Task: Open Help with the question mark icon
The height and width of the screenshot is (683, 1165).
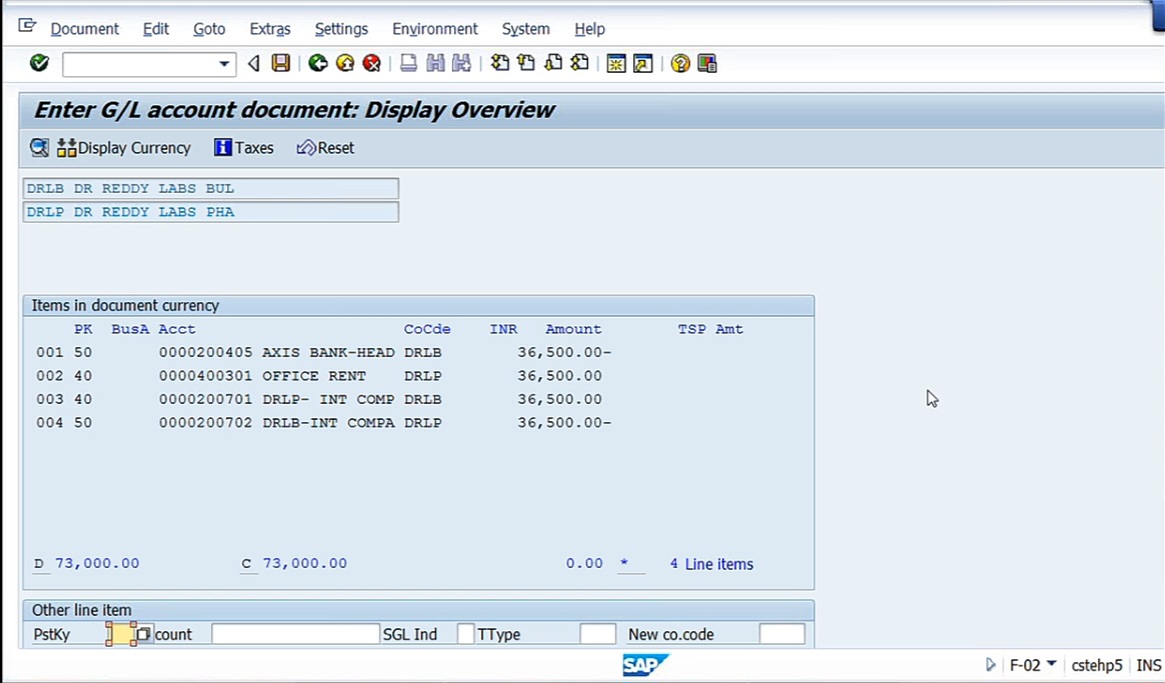Action: 680,63
